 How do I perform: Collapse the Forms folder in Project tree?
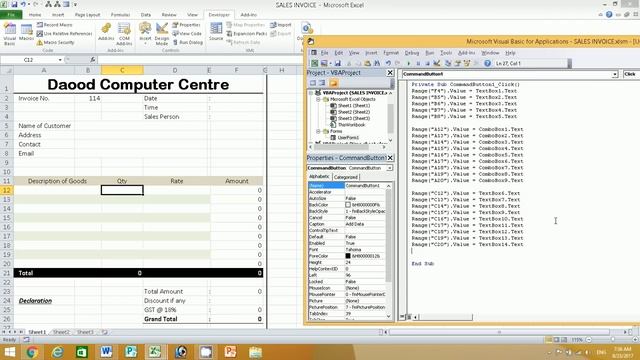[318, 131]
